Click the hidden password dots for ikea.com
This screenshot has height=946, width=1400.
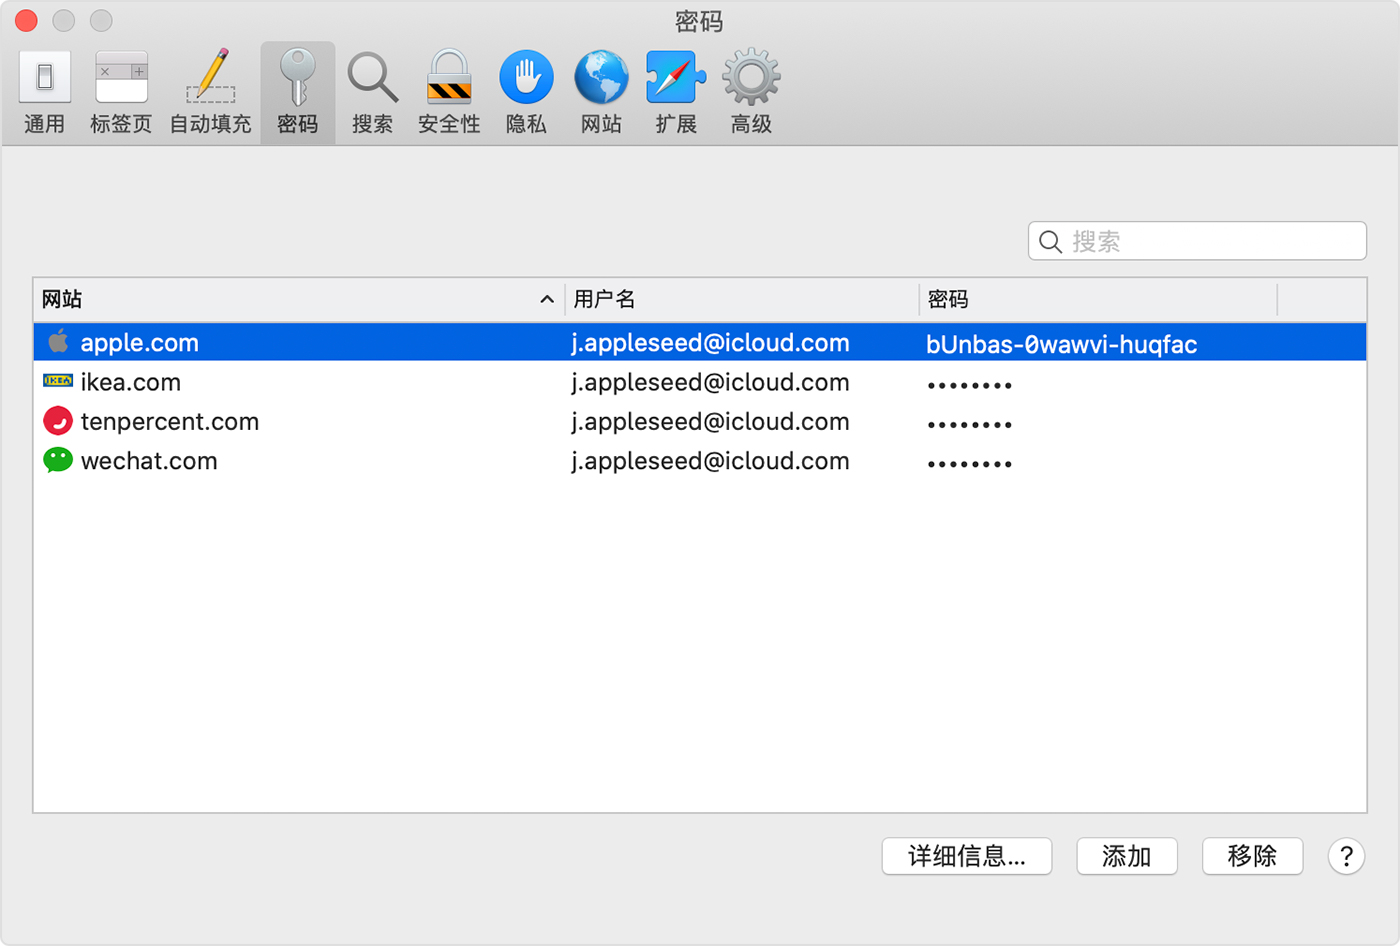(969, 385)
